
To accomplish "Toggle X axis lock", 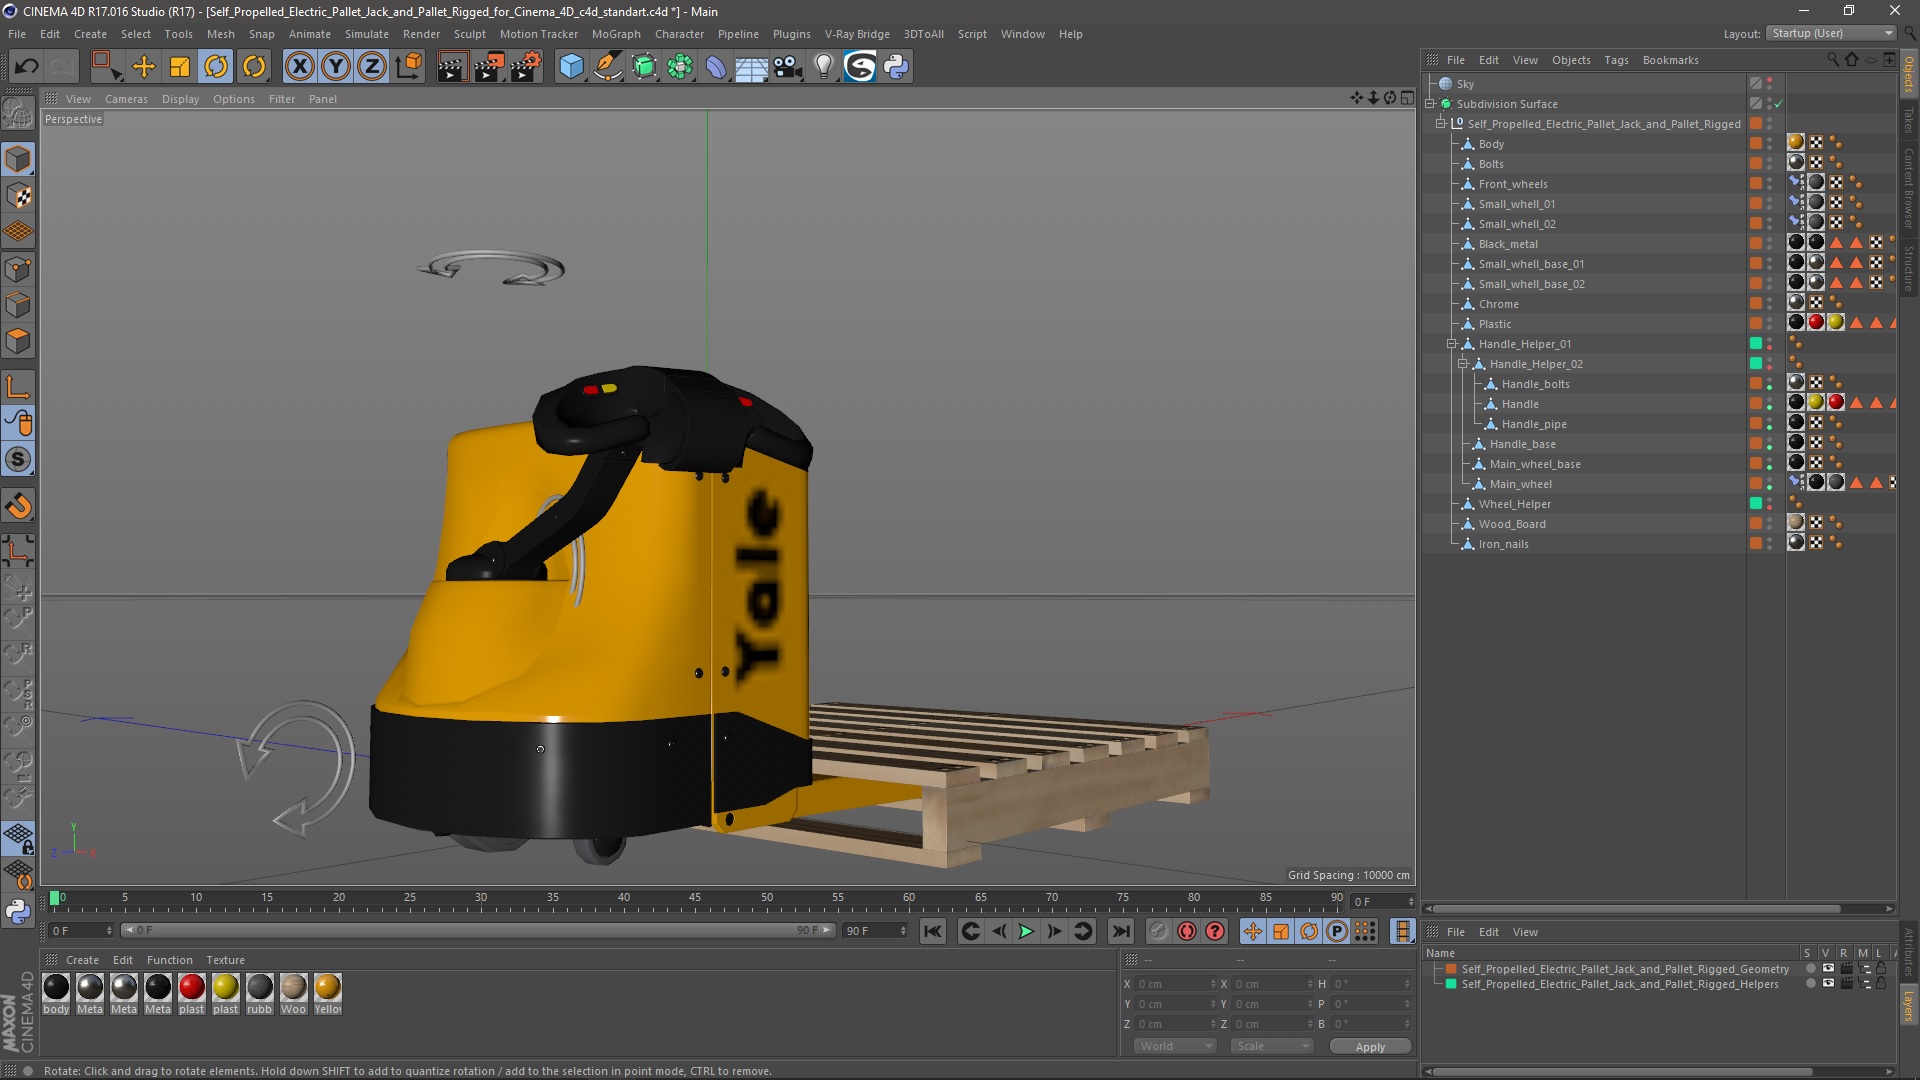I will [299, 66].
